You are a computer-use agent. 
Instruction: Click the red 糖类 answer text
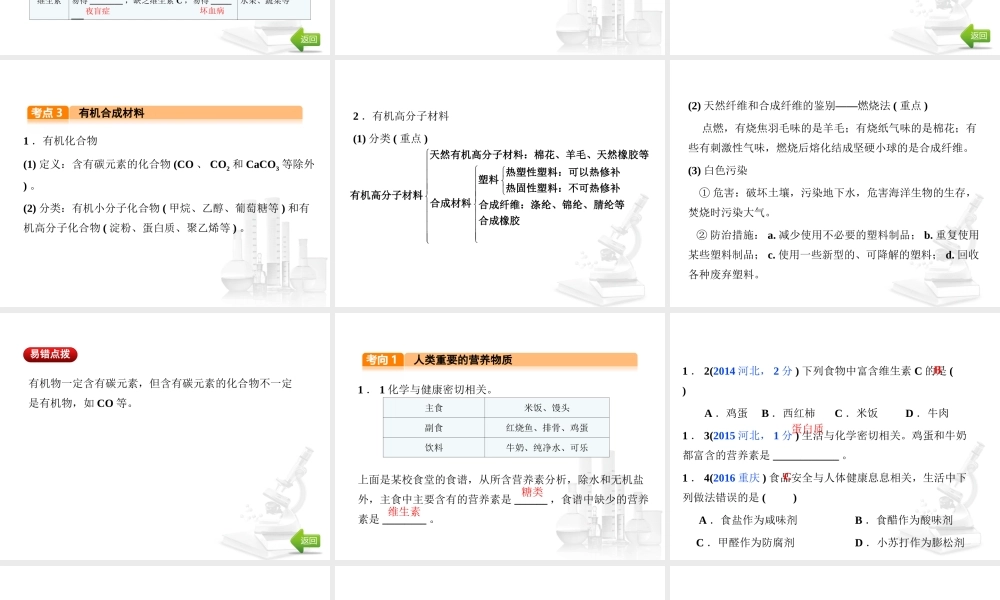(x=532, y=492)
